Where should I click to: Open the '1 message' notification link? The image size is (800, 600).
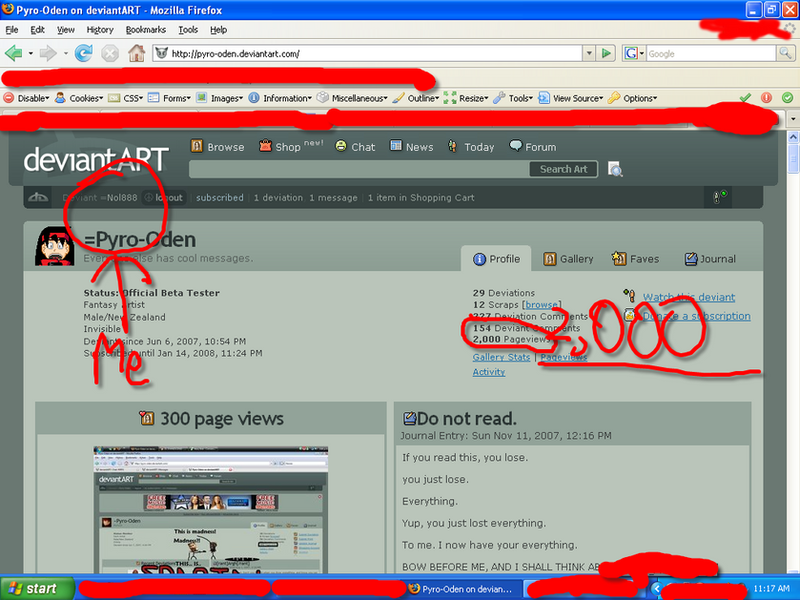(333, 197)
